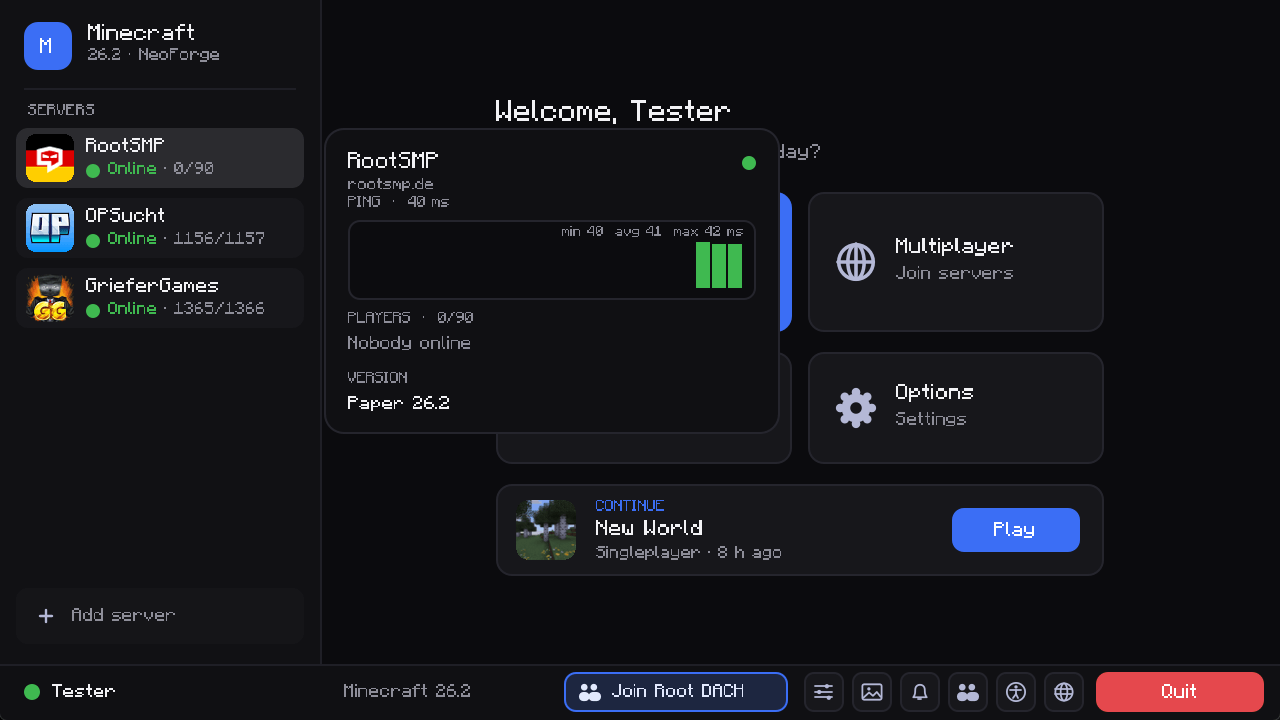
Task: Click the "1156/1157" player count for OPSucht
Action: pos(219,239)
